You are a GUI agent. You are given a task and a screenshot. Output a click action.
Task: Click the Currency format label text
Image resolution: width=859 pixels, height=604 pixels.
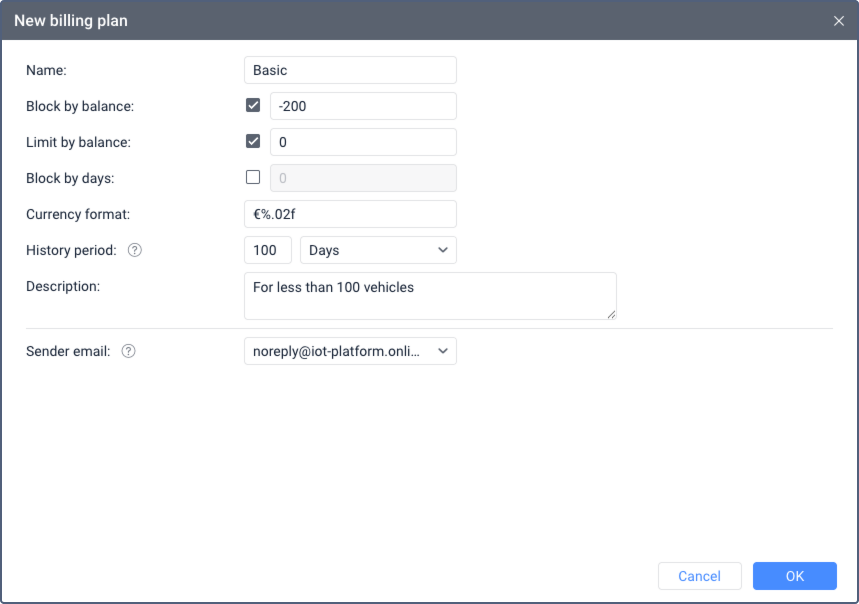tap(78, 214)
